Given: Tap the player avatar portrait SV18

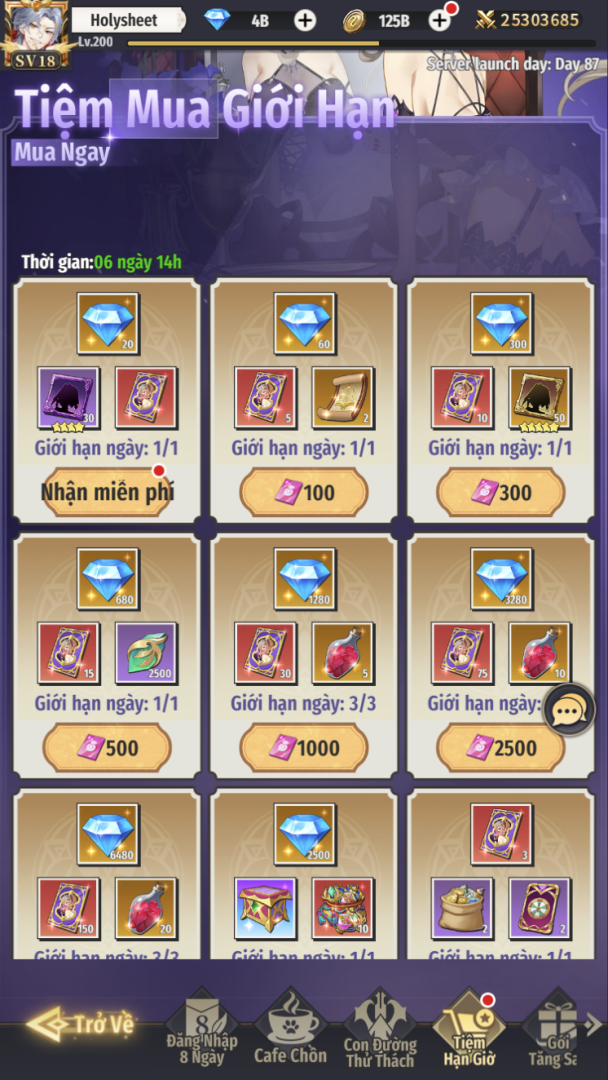Looking at the screenshot, I should (34, 34).
